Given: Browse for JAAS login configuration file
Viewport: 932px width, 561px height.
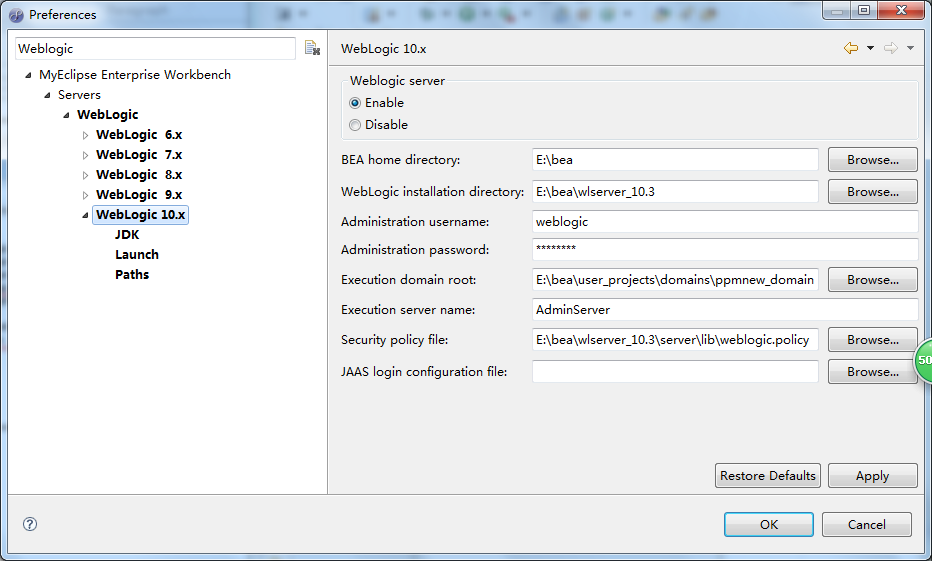Looking at the screenshot, I should click(x=873, y=372).
